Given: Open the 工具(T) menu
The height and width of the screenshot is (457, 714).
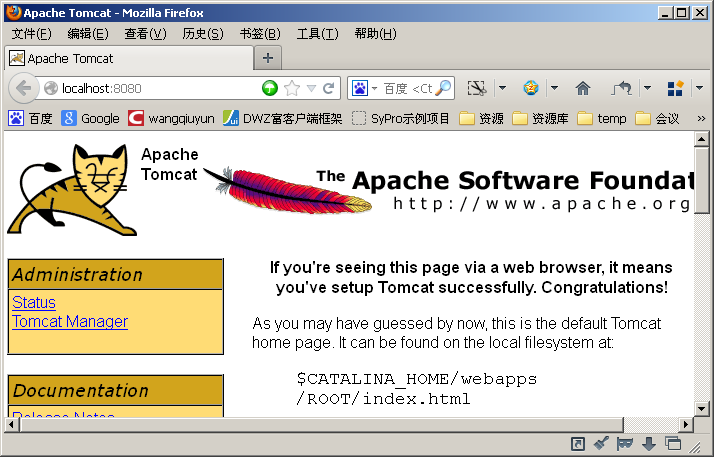Looking at the screenshot, I should 317,34.
